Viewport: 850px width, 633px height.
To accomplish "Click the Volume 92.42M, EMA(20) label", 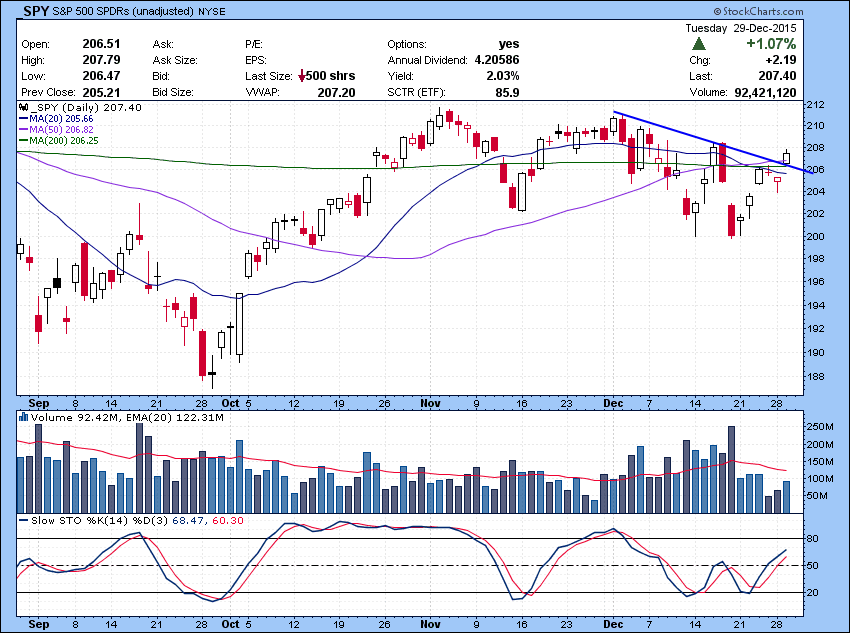I will pos(127,417).
